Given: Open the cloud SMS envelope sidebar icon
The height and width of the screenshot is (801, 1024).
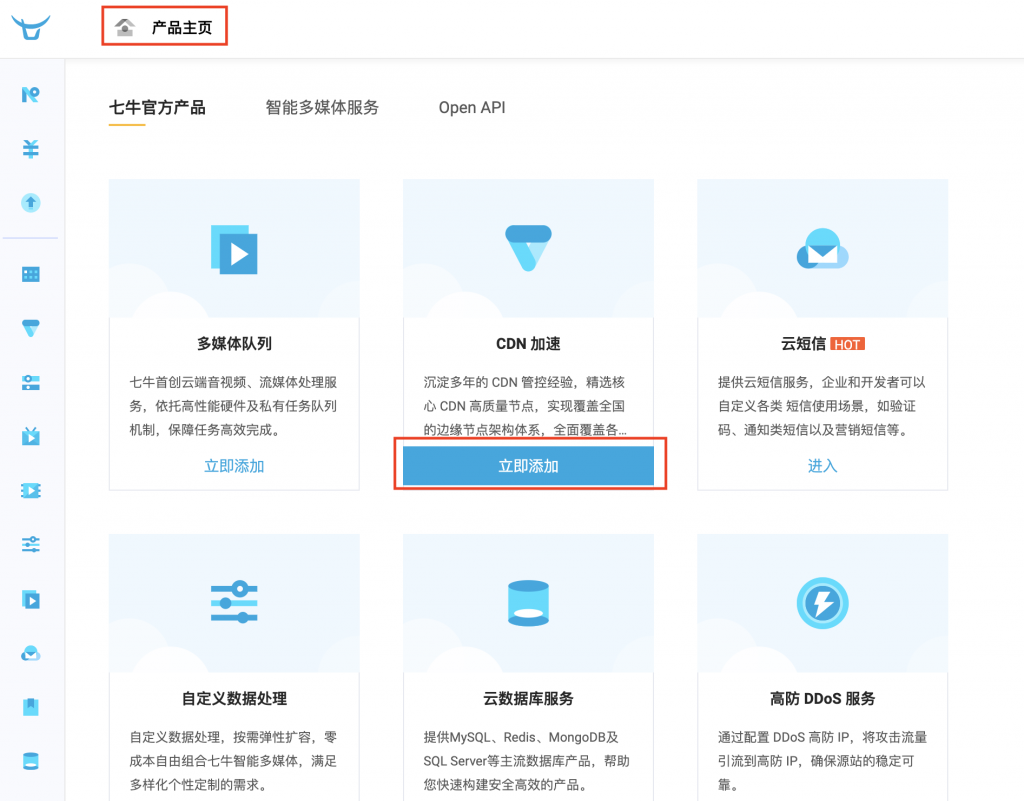Looking at the screenshot, I should click(x=31, y=653).
